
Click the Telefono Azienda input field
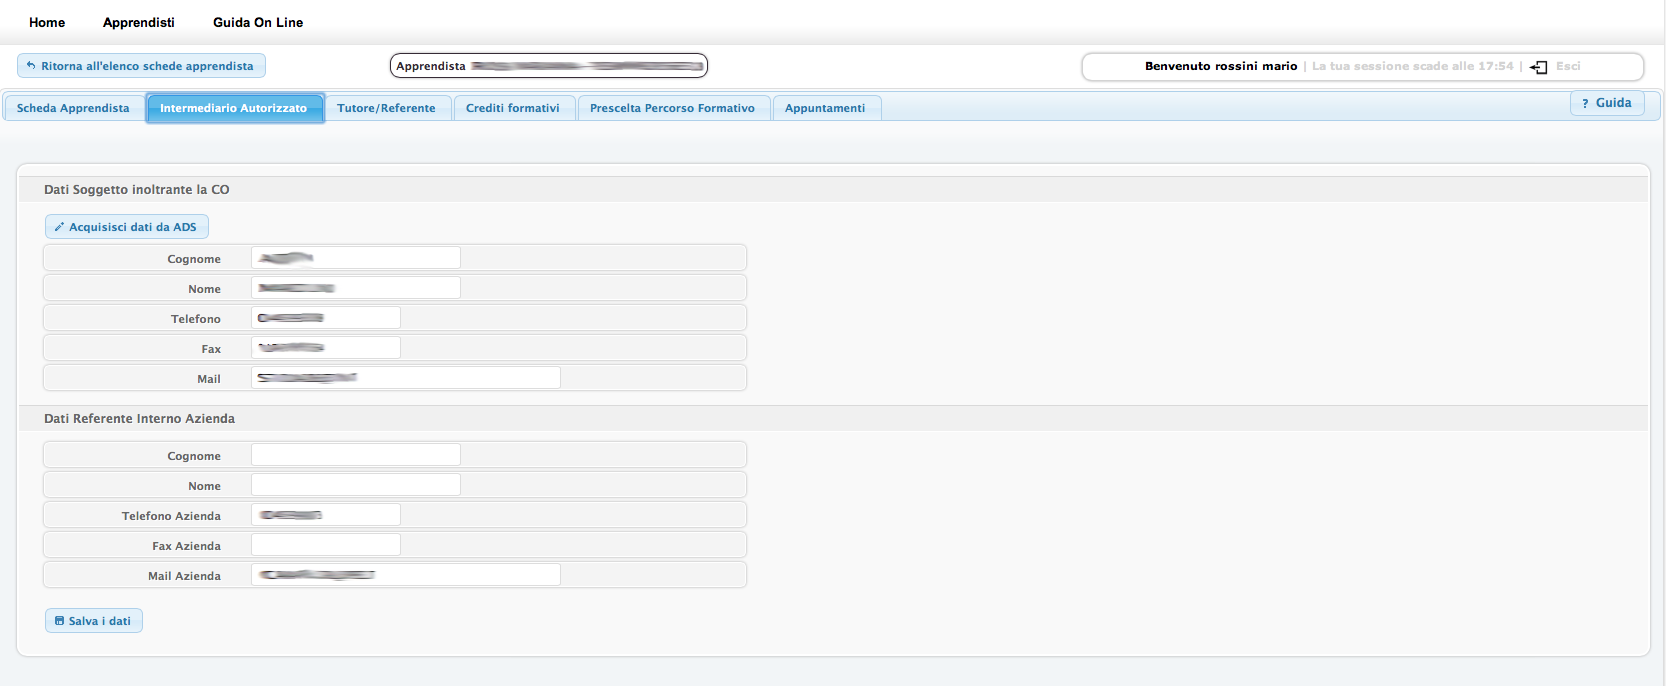coord(325,515)
